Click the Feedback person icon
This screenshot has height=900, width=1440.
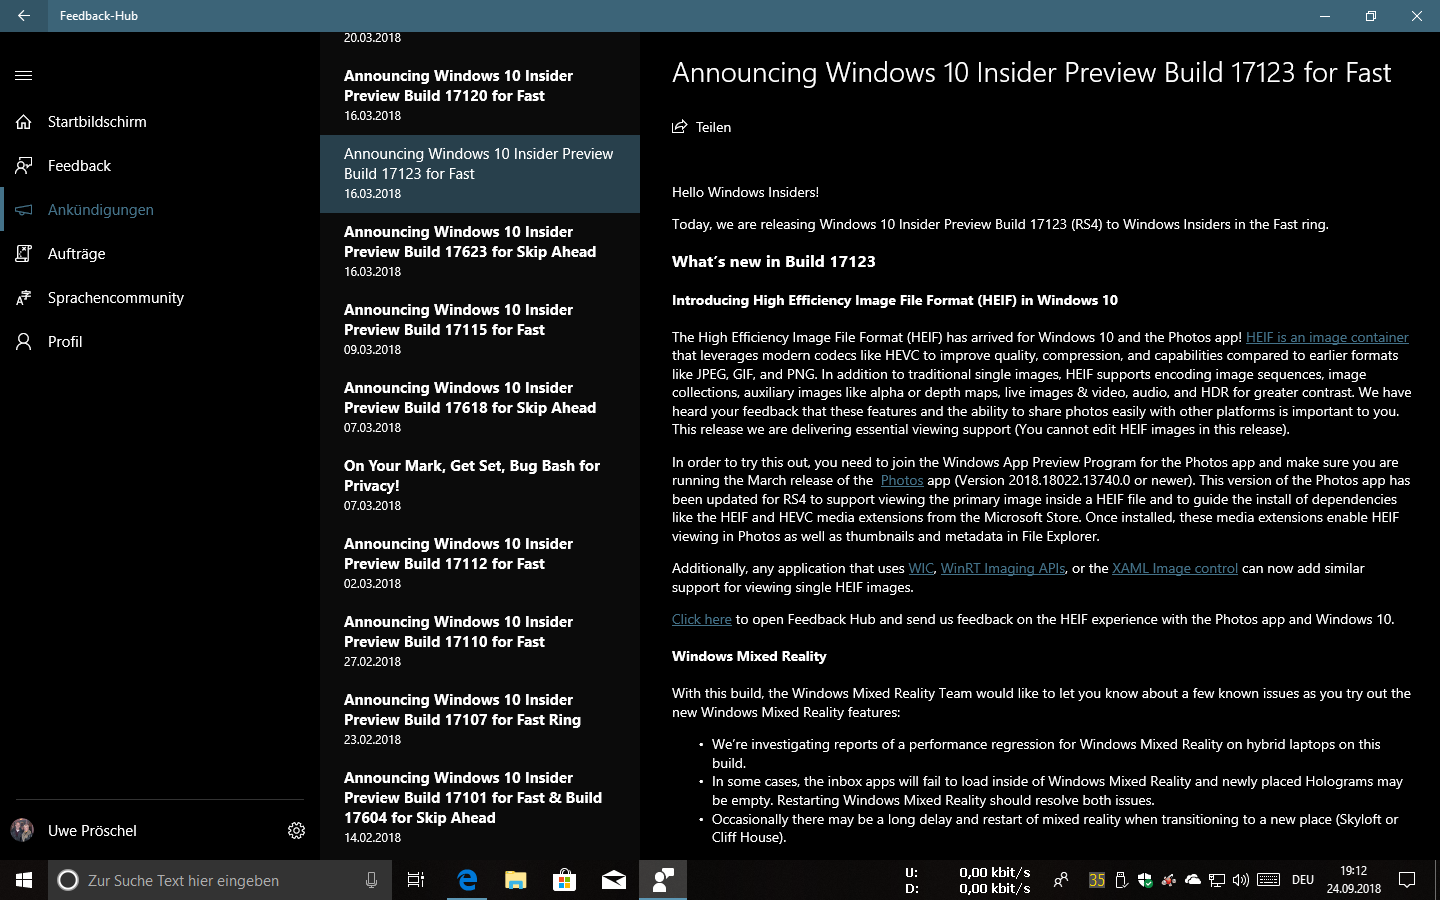24,166
